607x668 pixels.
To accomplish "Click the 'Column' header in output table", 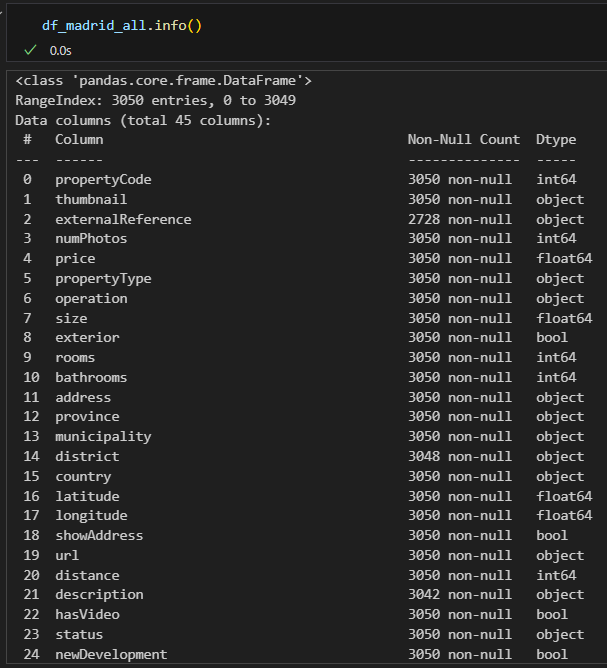I will coord(79,139).
